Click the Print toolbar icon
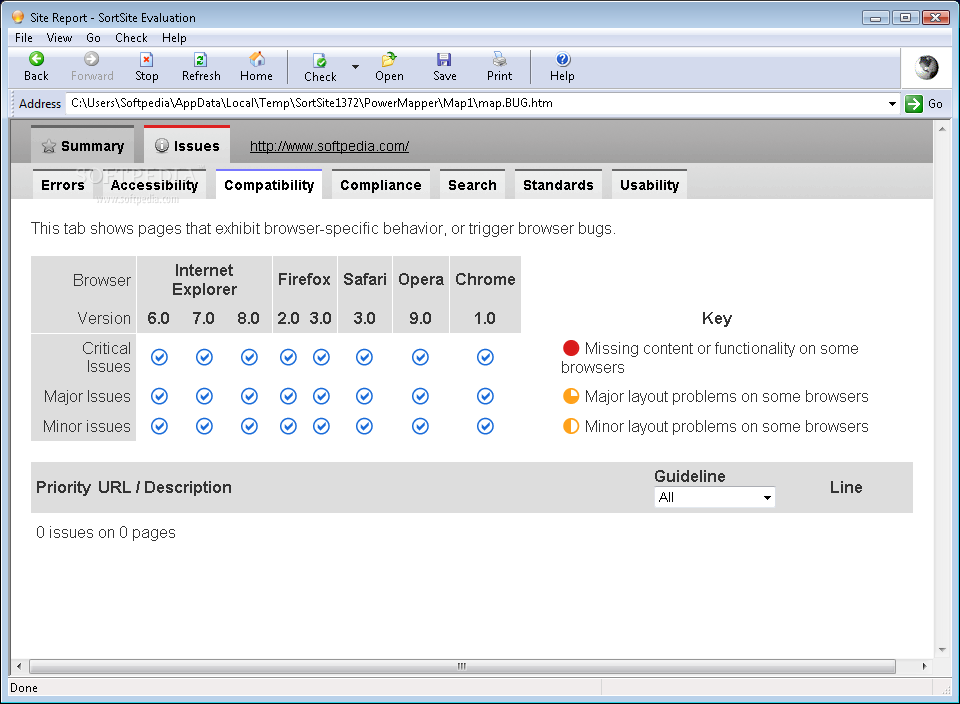The image size is (960, 704). coord(499,60)
